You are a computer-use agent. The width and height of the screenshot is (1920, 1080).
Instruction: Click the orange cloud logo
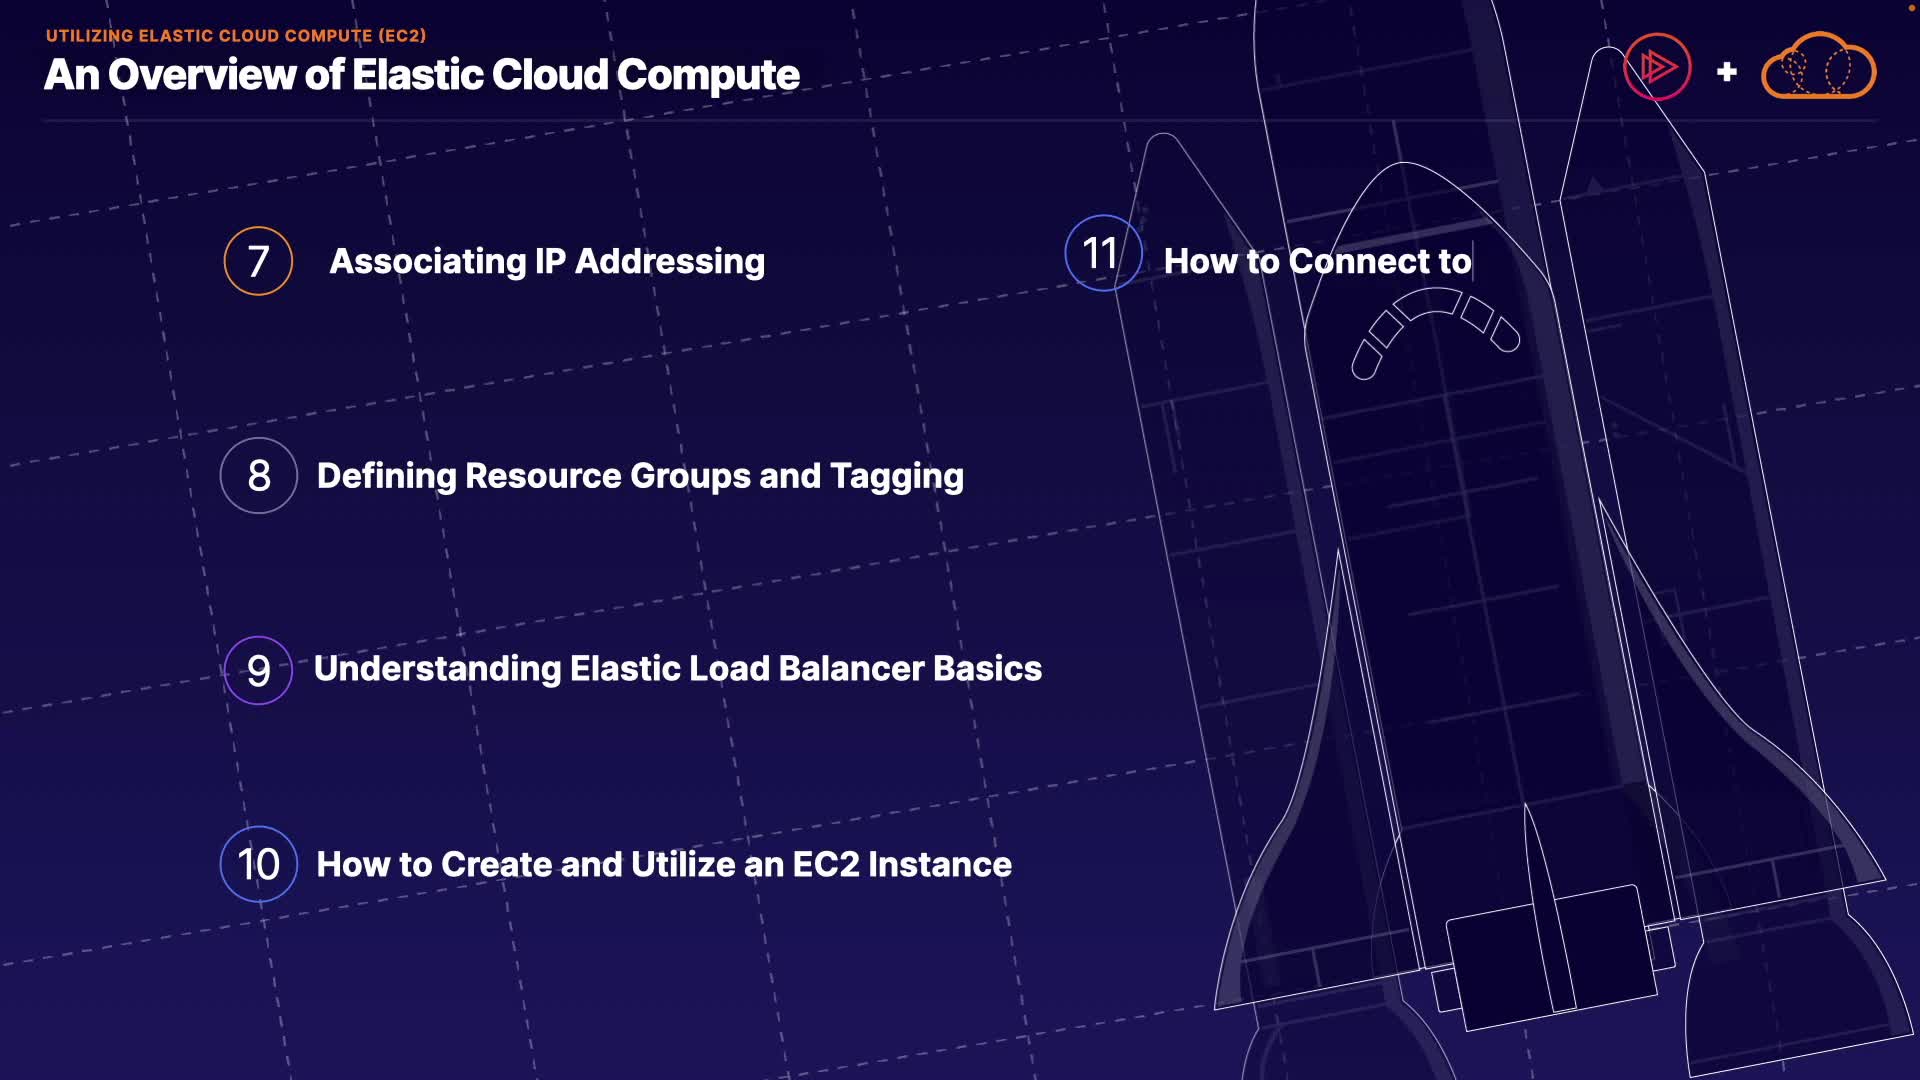pyautogui.click(x=1818, y=68)
